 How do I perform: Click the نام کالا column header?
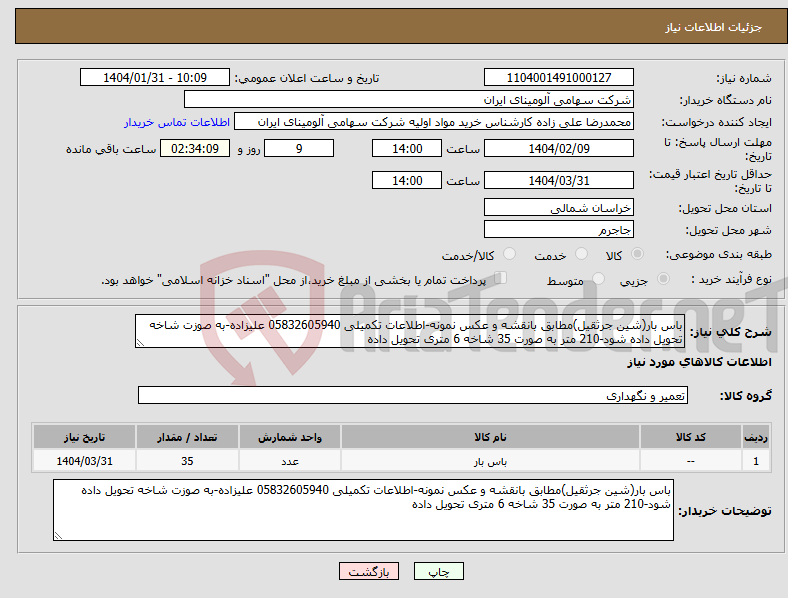pos(490,437)
